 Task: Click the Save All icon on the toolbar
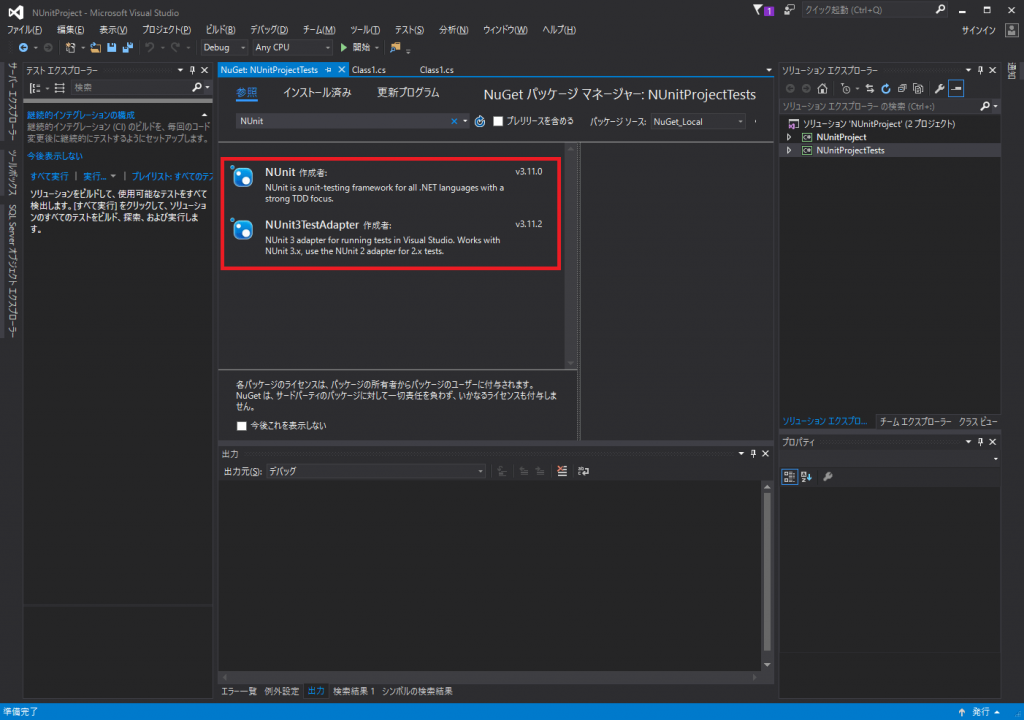[128, 47]
